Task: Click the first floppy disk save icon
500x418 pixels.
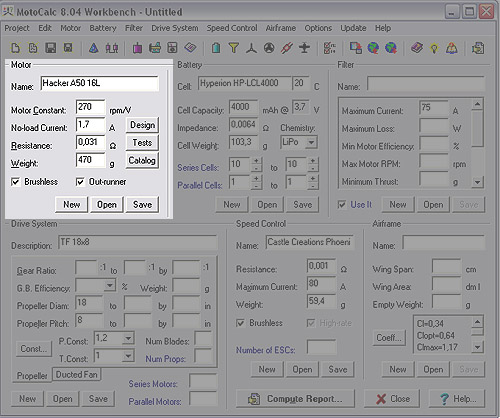Action: pyautogui.click(x=51, y=48)
